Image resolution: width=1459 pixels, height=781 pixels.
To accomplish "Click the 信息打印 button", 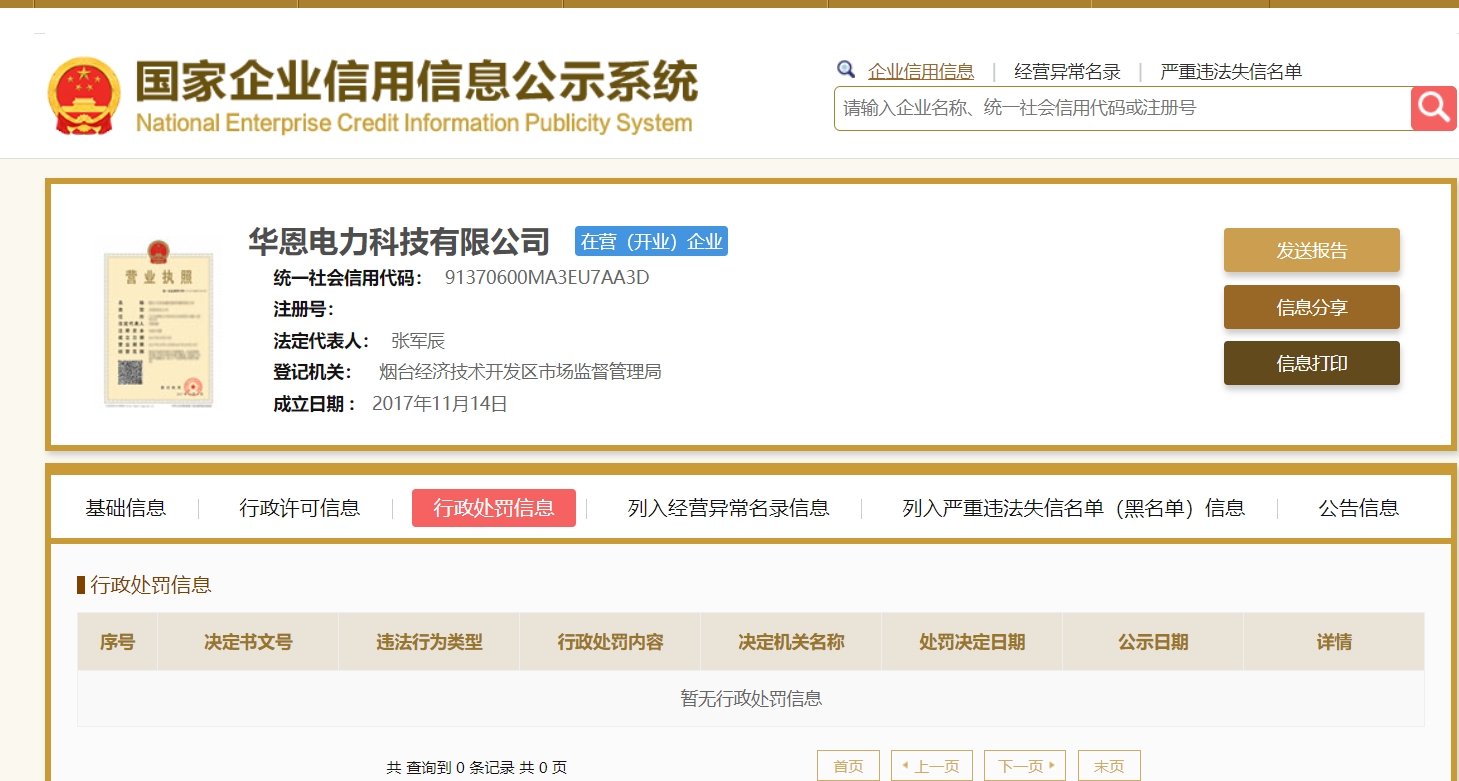I will (x=1312, y=363).
